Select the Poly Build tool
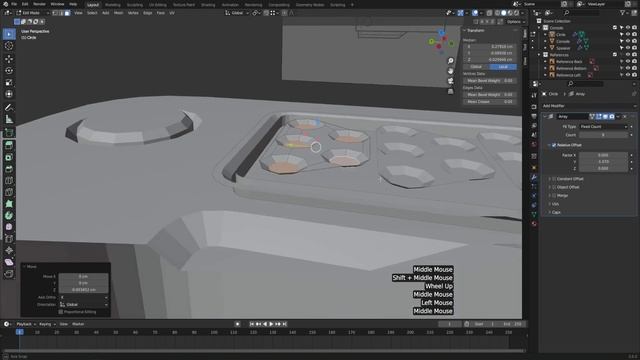Screen dimensions: 640x360 (9, 204)
